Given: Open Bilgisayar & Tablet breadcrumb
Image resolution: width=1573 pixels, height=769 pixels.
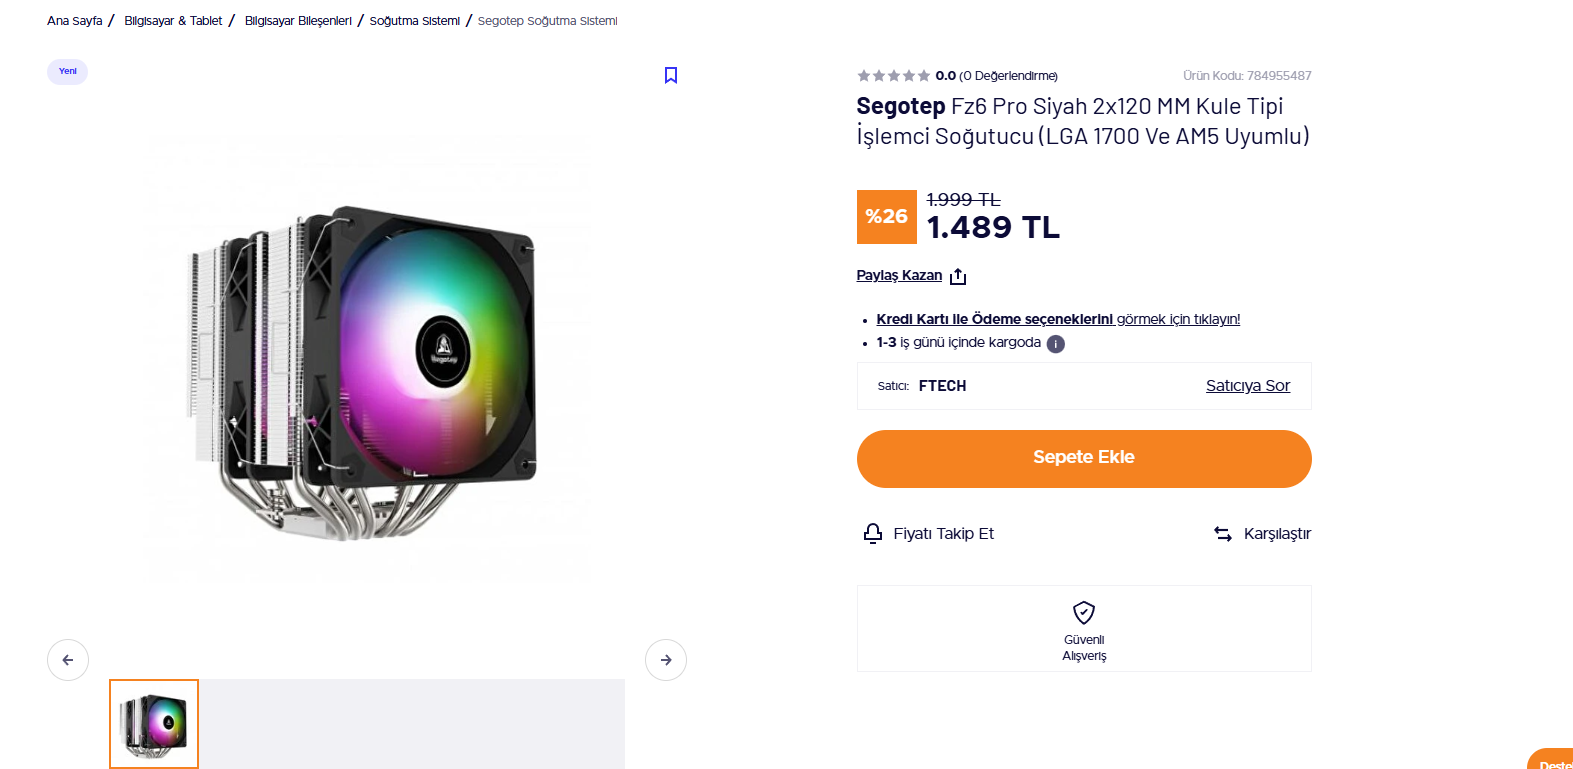Looking at the screenshot, I should pos(173,21).
